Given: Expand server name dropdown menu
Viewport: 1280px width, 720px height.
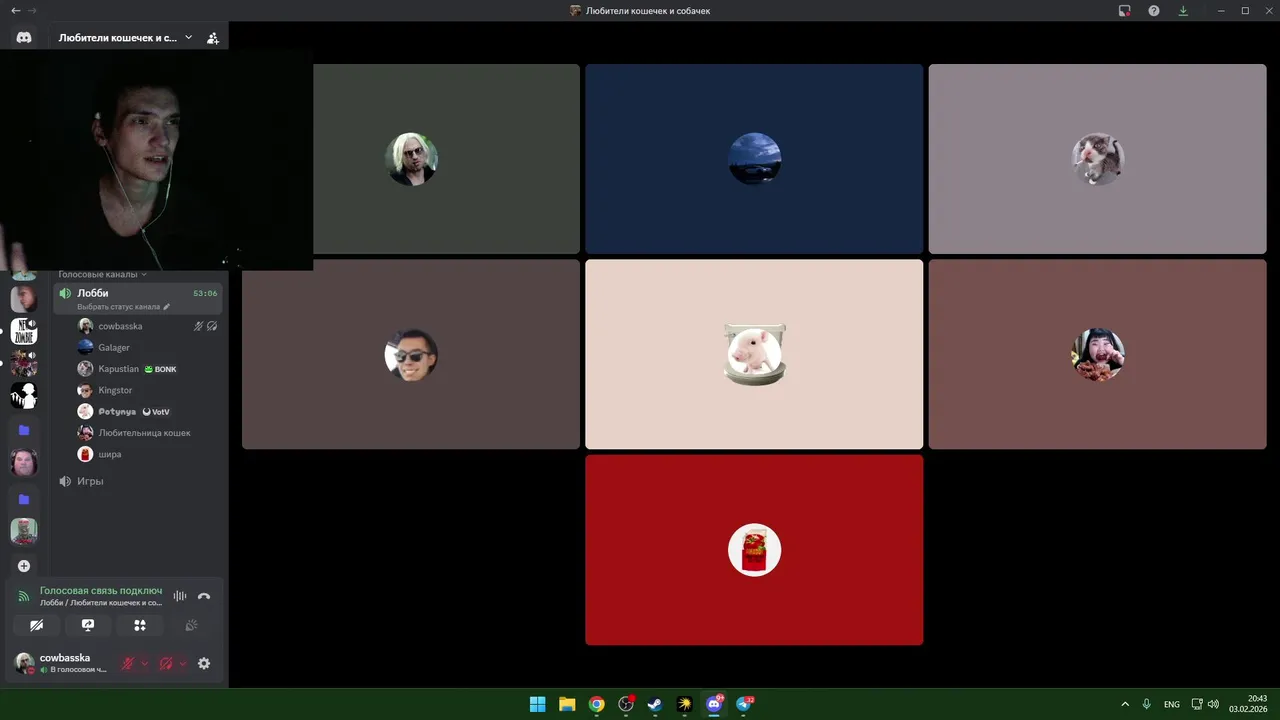Looking at the screenshot, I should pyautogui.click(x=188, y=38).
